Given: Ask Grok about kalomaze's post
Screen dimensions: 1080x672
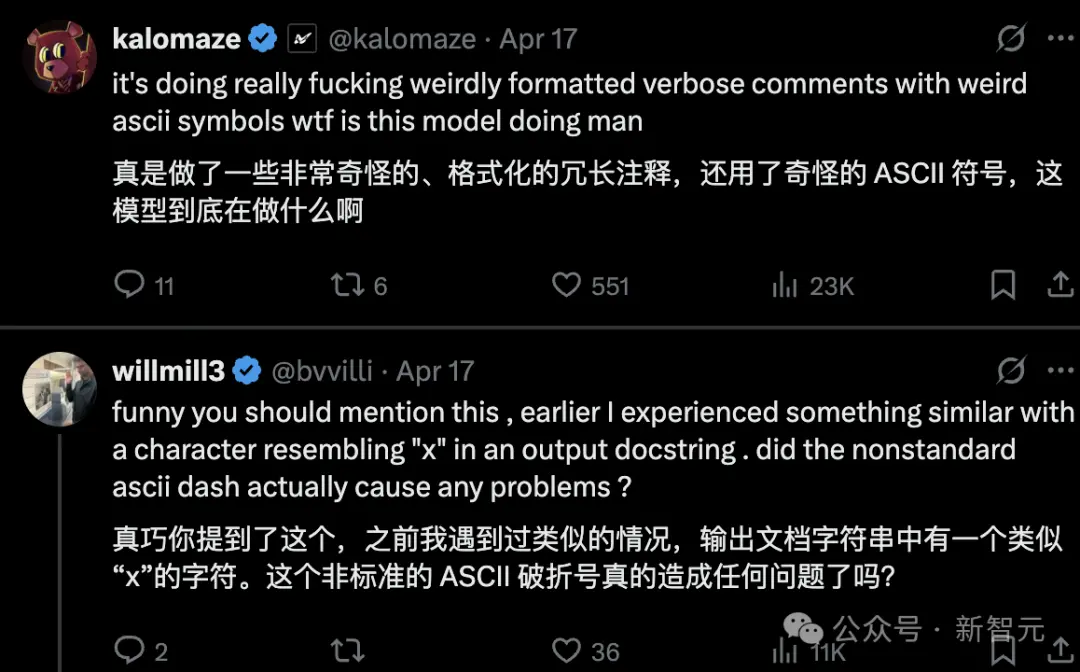Looking at the screenshot, I should pyautogui.click(x=1011, y=37).
